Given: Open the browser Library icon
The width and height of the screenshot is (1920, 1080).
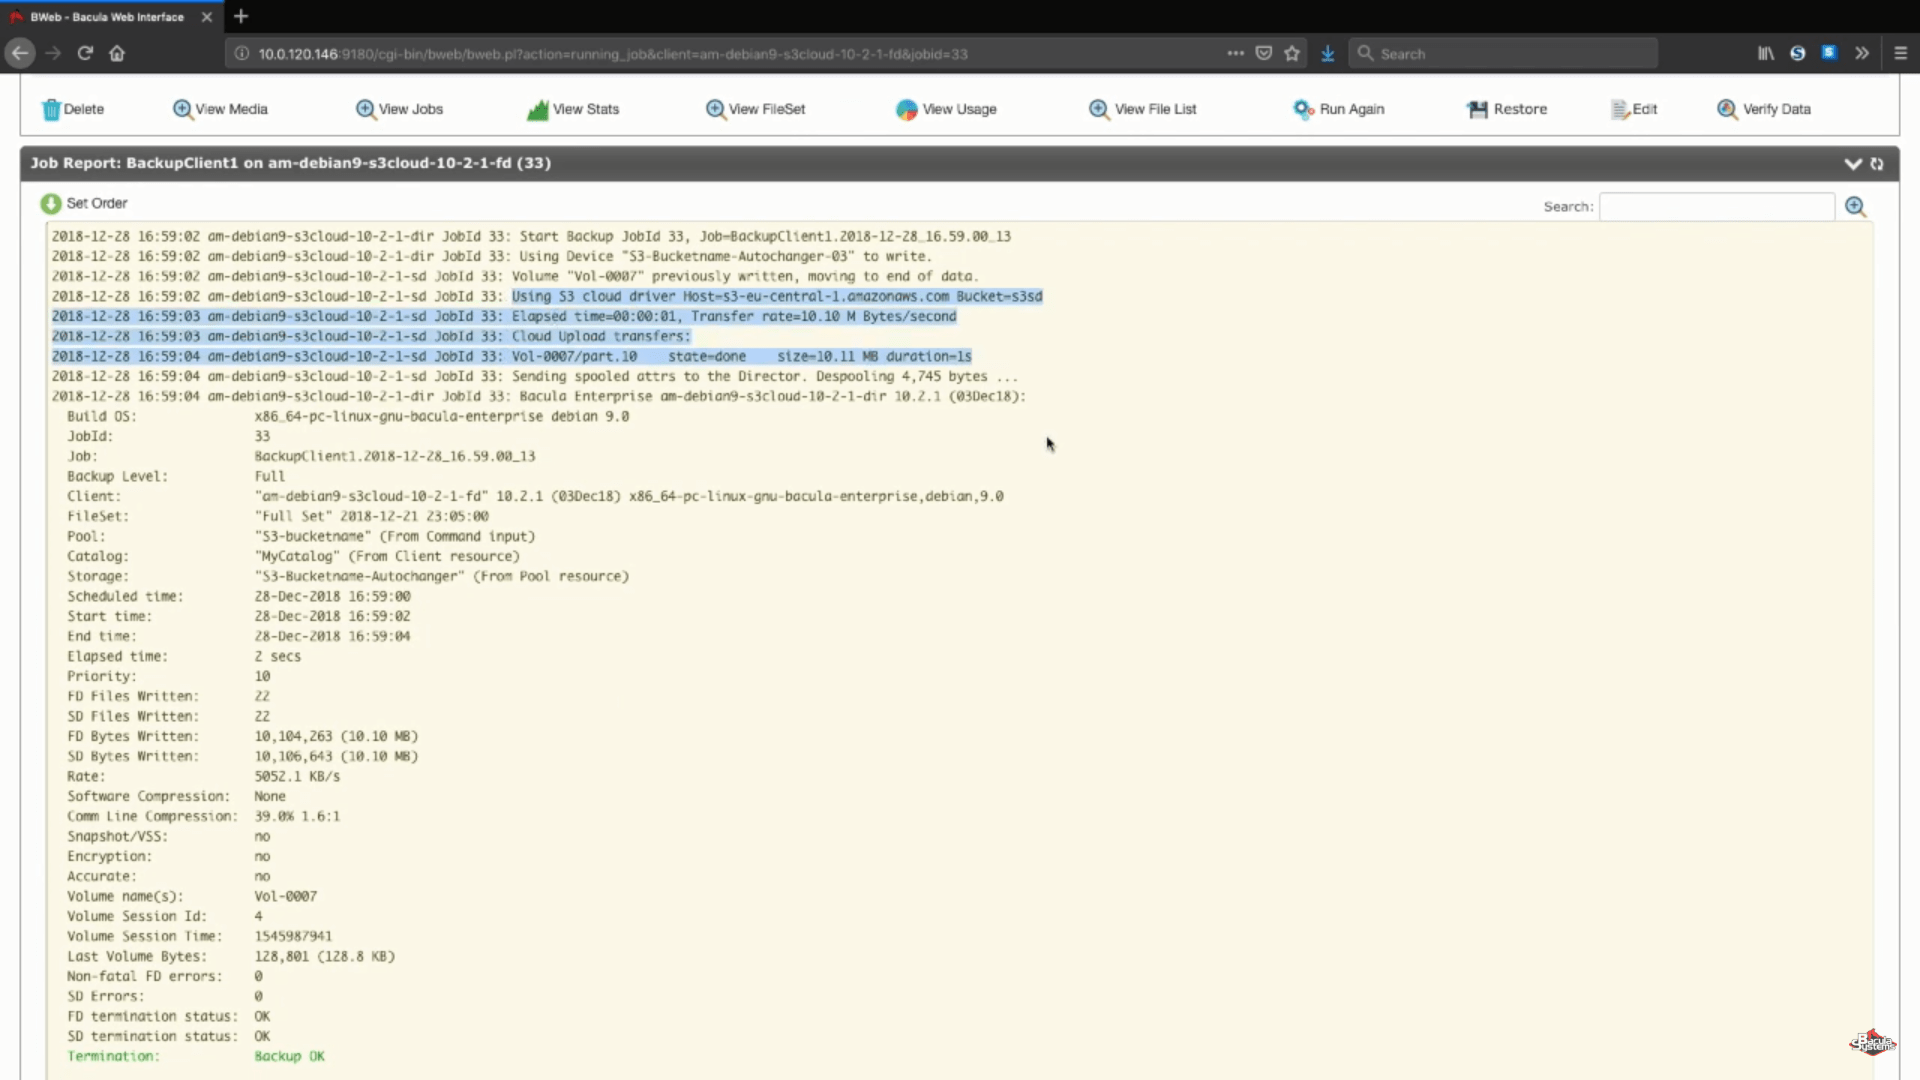Looking at the screenshot, I should point(1766,53).
